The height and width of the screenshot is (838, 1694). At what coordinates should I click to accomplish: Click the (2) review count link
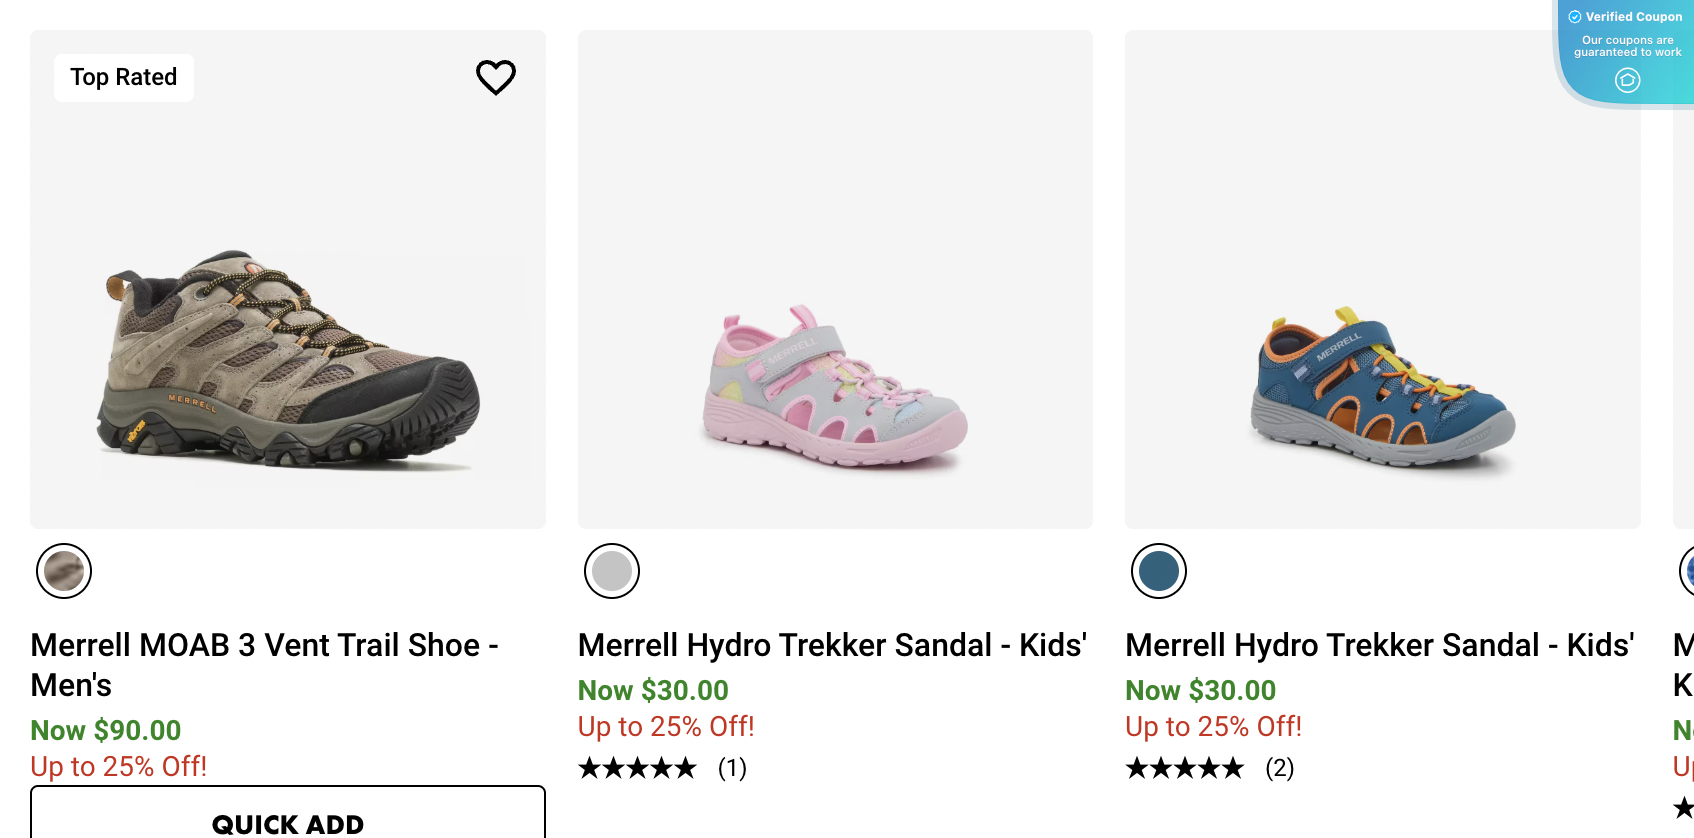coord(1280,768)
